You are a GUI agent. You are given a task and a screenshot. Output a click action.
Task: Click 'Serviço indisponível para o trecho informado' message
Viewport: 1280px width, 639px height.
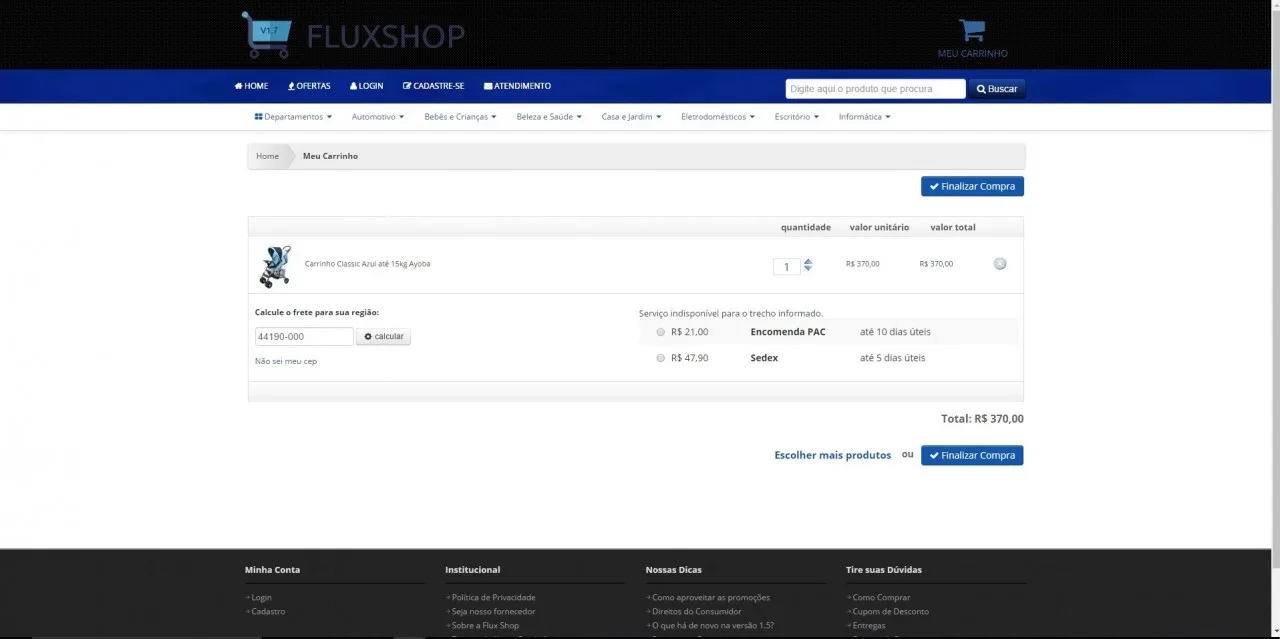[731, 313]
